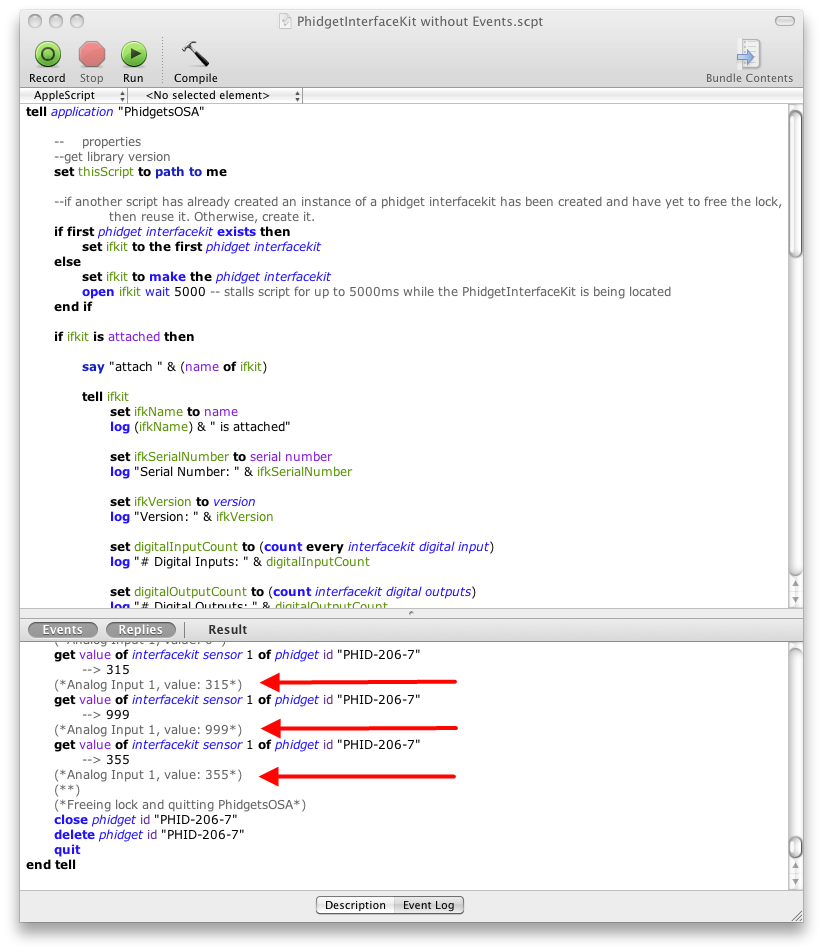The width and height of the screenshot is (823, 952).
Task: Compile the script with the hammer icon
Action: tap(195, 55)
